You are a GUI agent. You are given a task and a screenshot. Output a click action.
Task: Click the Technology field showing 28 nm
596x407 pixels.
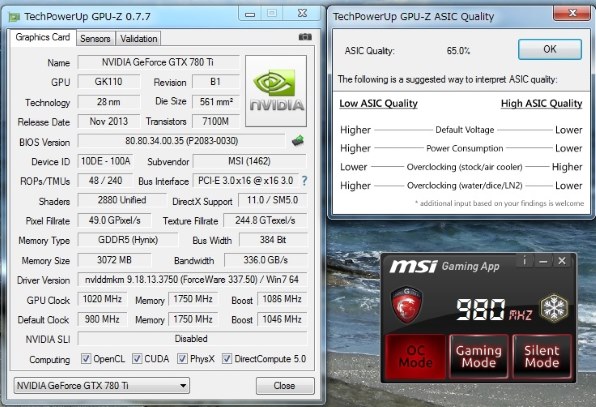point(109,102)
